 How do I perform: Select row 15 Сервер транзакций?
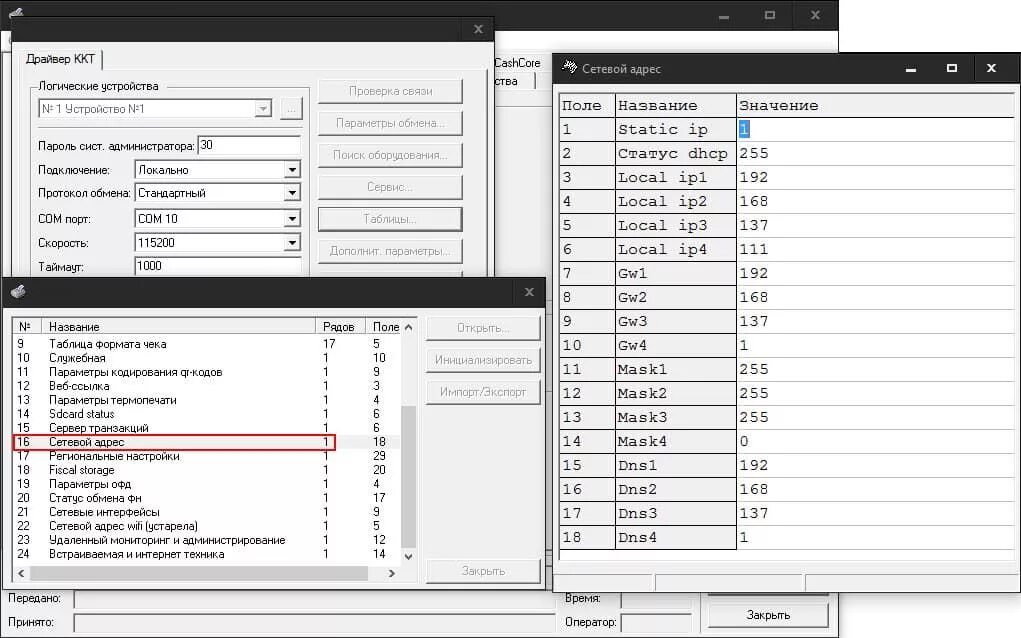(206, 428)
